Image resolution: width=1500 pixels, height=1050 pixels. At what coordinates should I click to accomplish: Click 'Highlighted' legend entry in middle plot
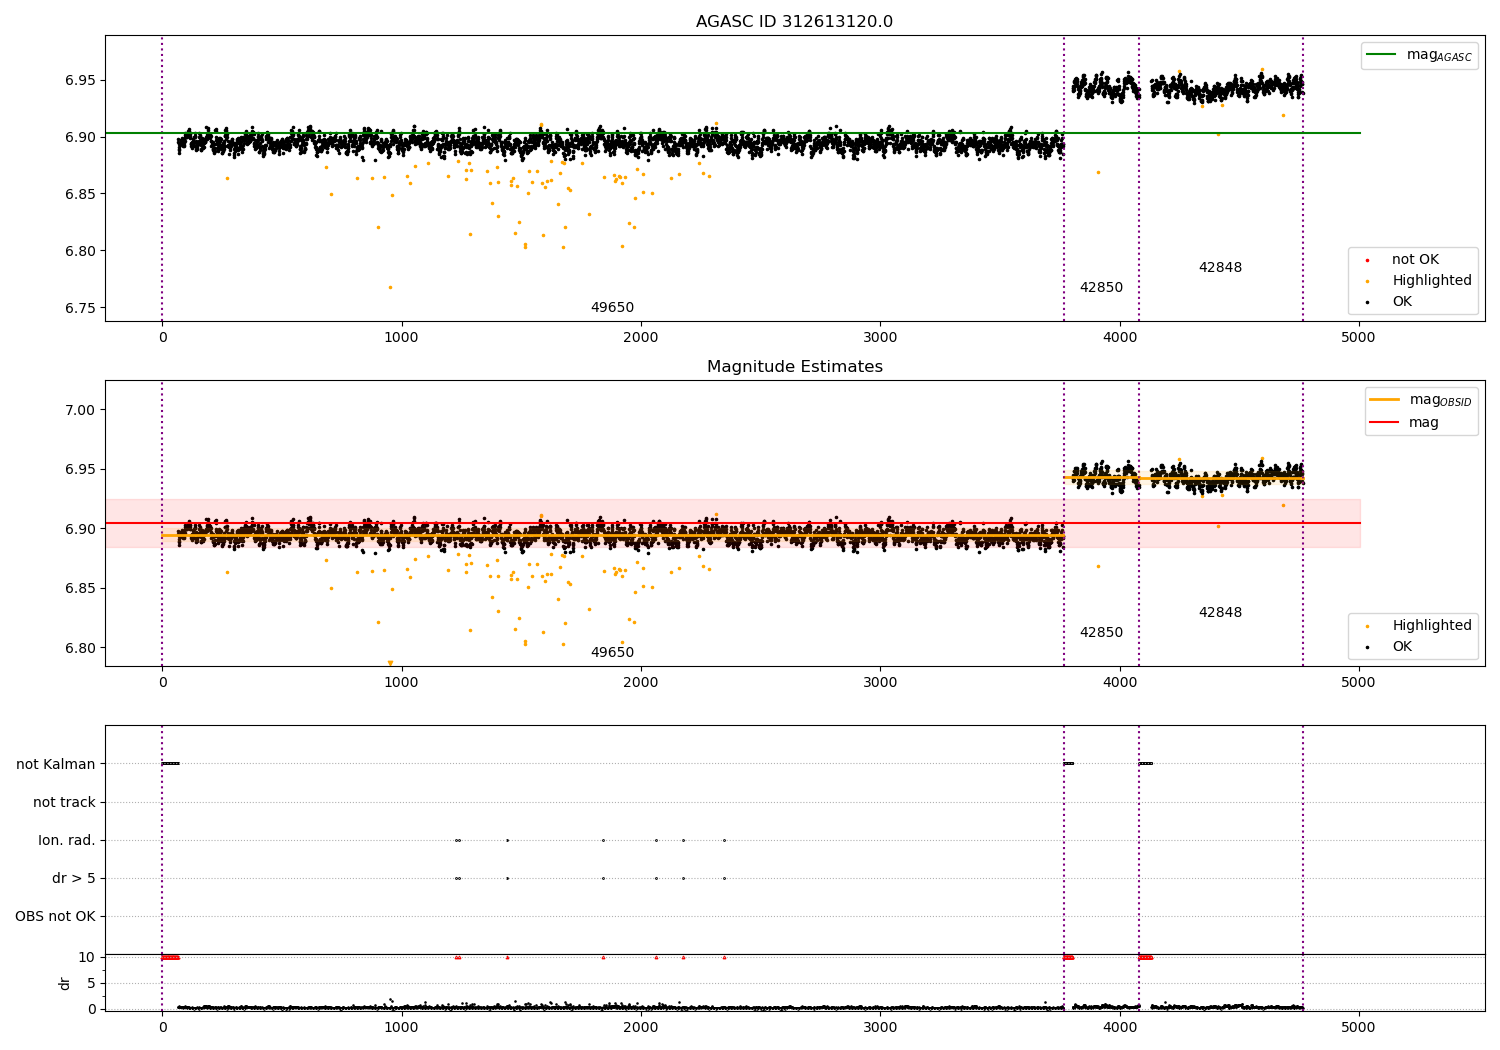[1419, 626]
